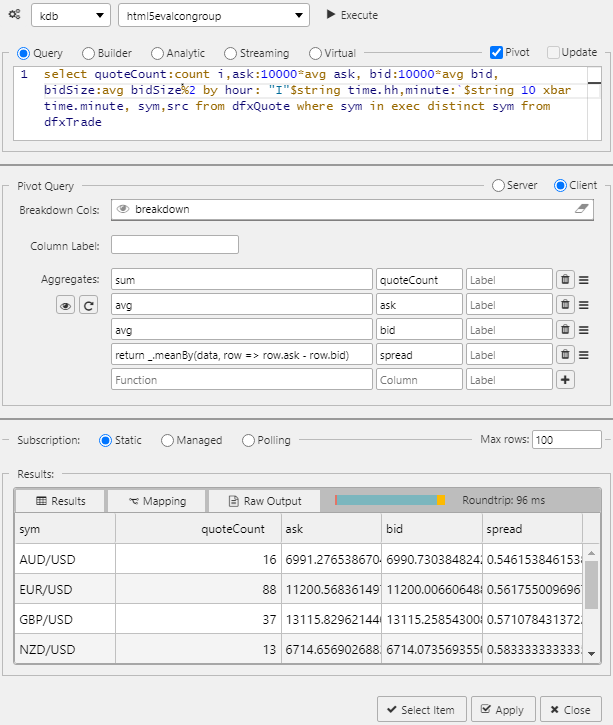This screenshot has width=613, height=725.
Task: Open the kdb connection type dropdown
Action: click(x=71, y=15)
